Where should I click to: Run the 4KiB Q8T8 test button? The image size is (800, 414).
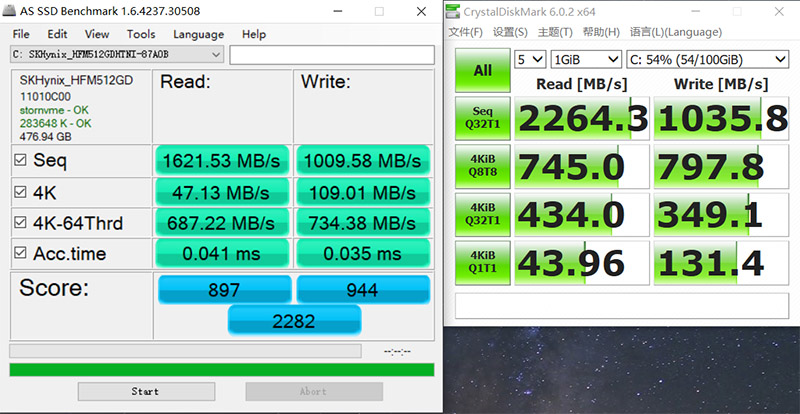coord(483,166)
